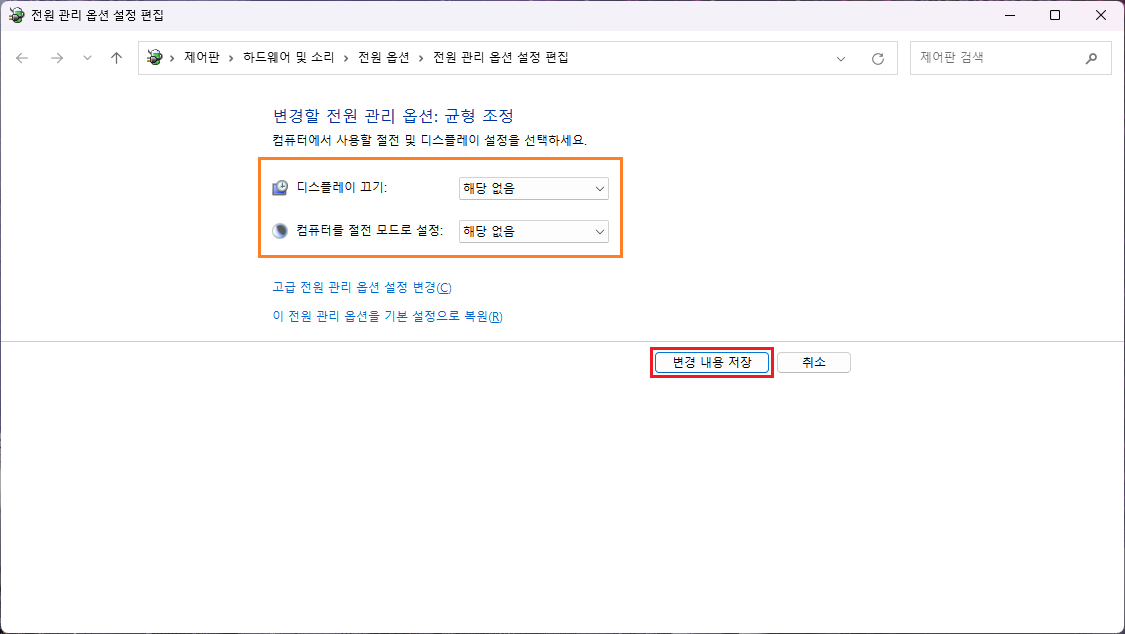The image size is (1125, 634).
Task: Click the forward navigation arrow
Action: coord(56,58)
